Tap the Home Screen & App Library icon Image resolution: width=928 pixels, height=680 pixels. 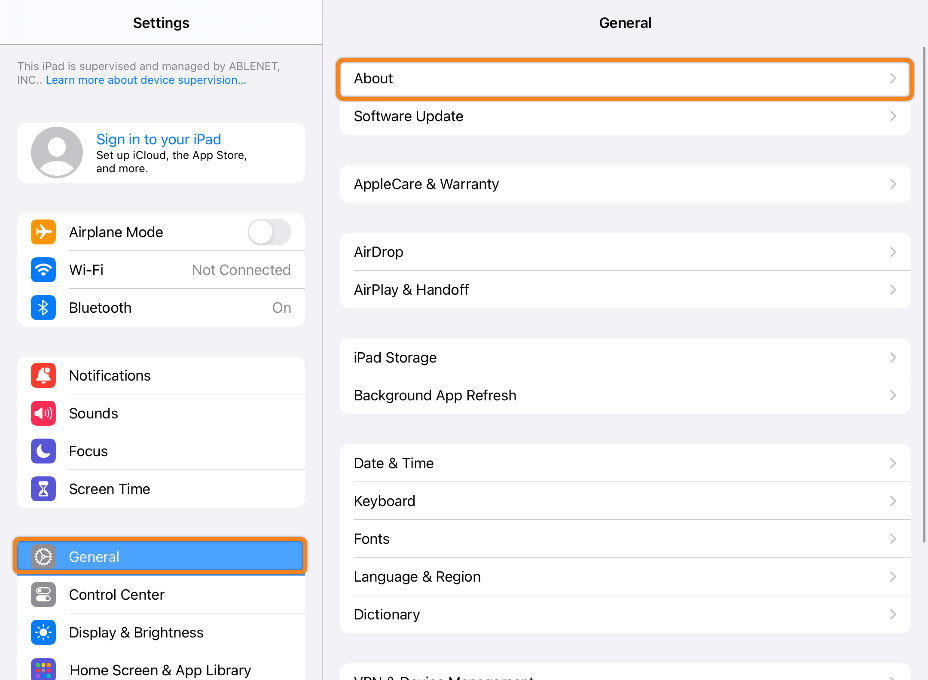point(43,669)
